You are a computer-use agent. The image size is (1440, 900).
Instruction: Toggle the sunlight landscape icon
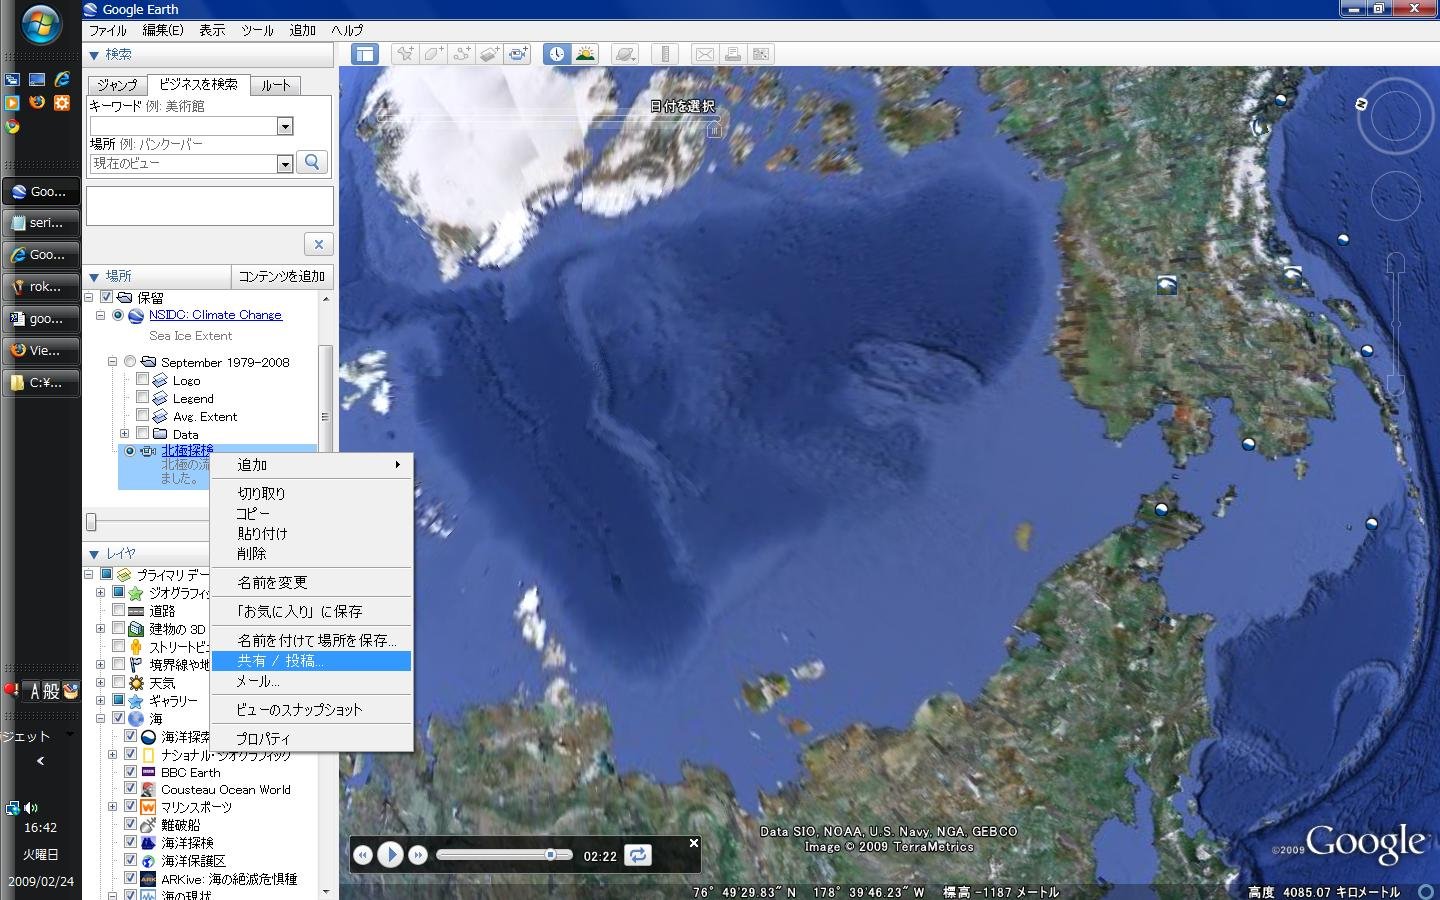tap(585, 54)
